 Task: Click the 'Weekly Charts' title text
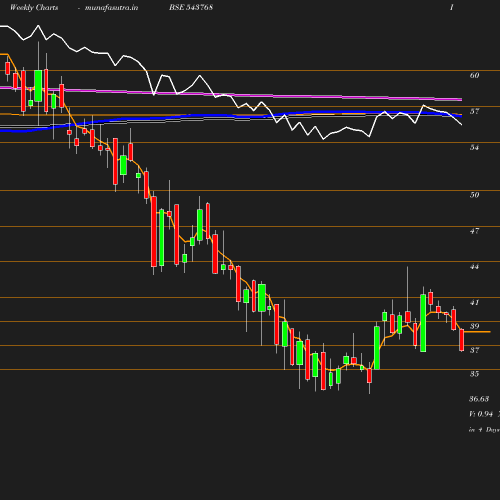coord(34,7)
